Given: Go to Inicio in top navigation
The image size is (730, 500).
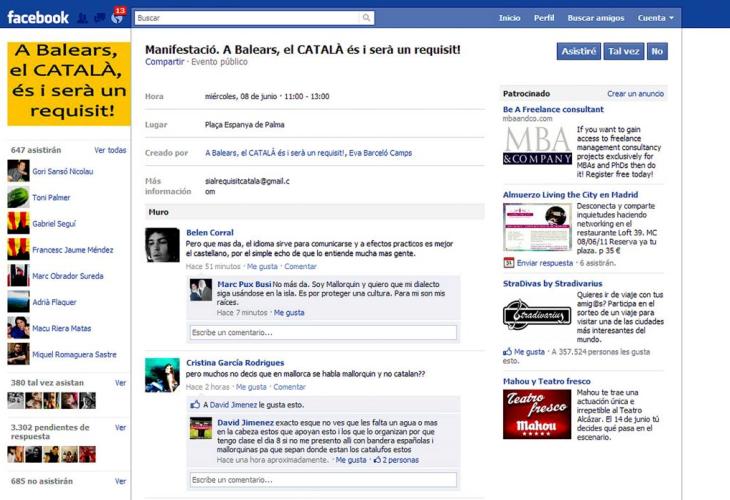Looking at the screenshot, I should 510,18.
